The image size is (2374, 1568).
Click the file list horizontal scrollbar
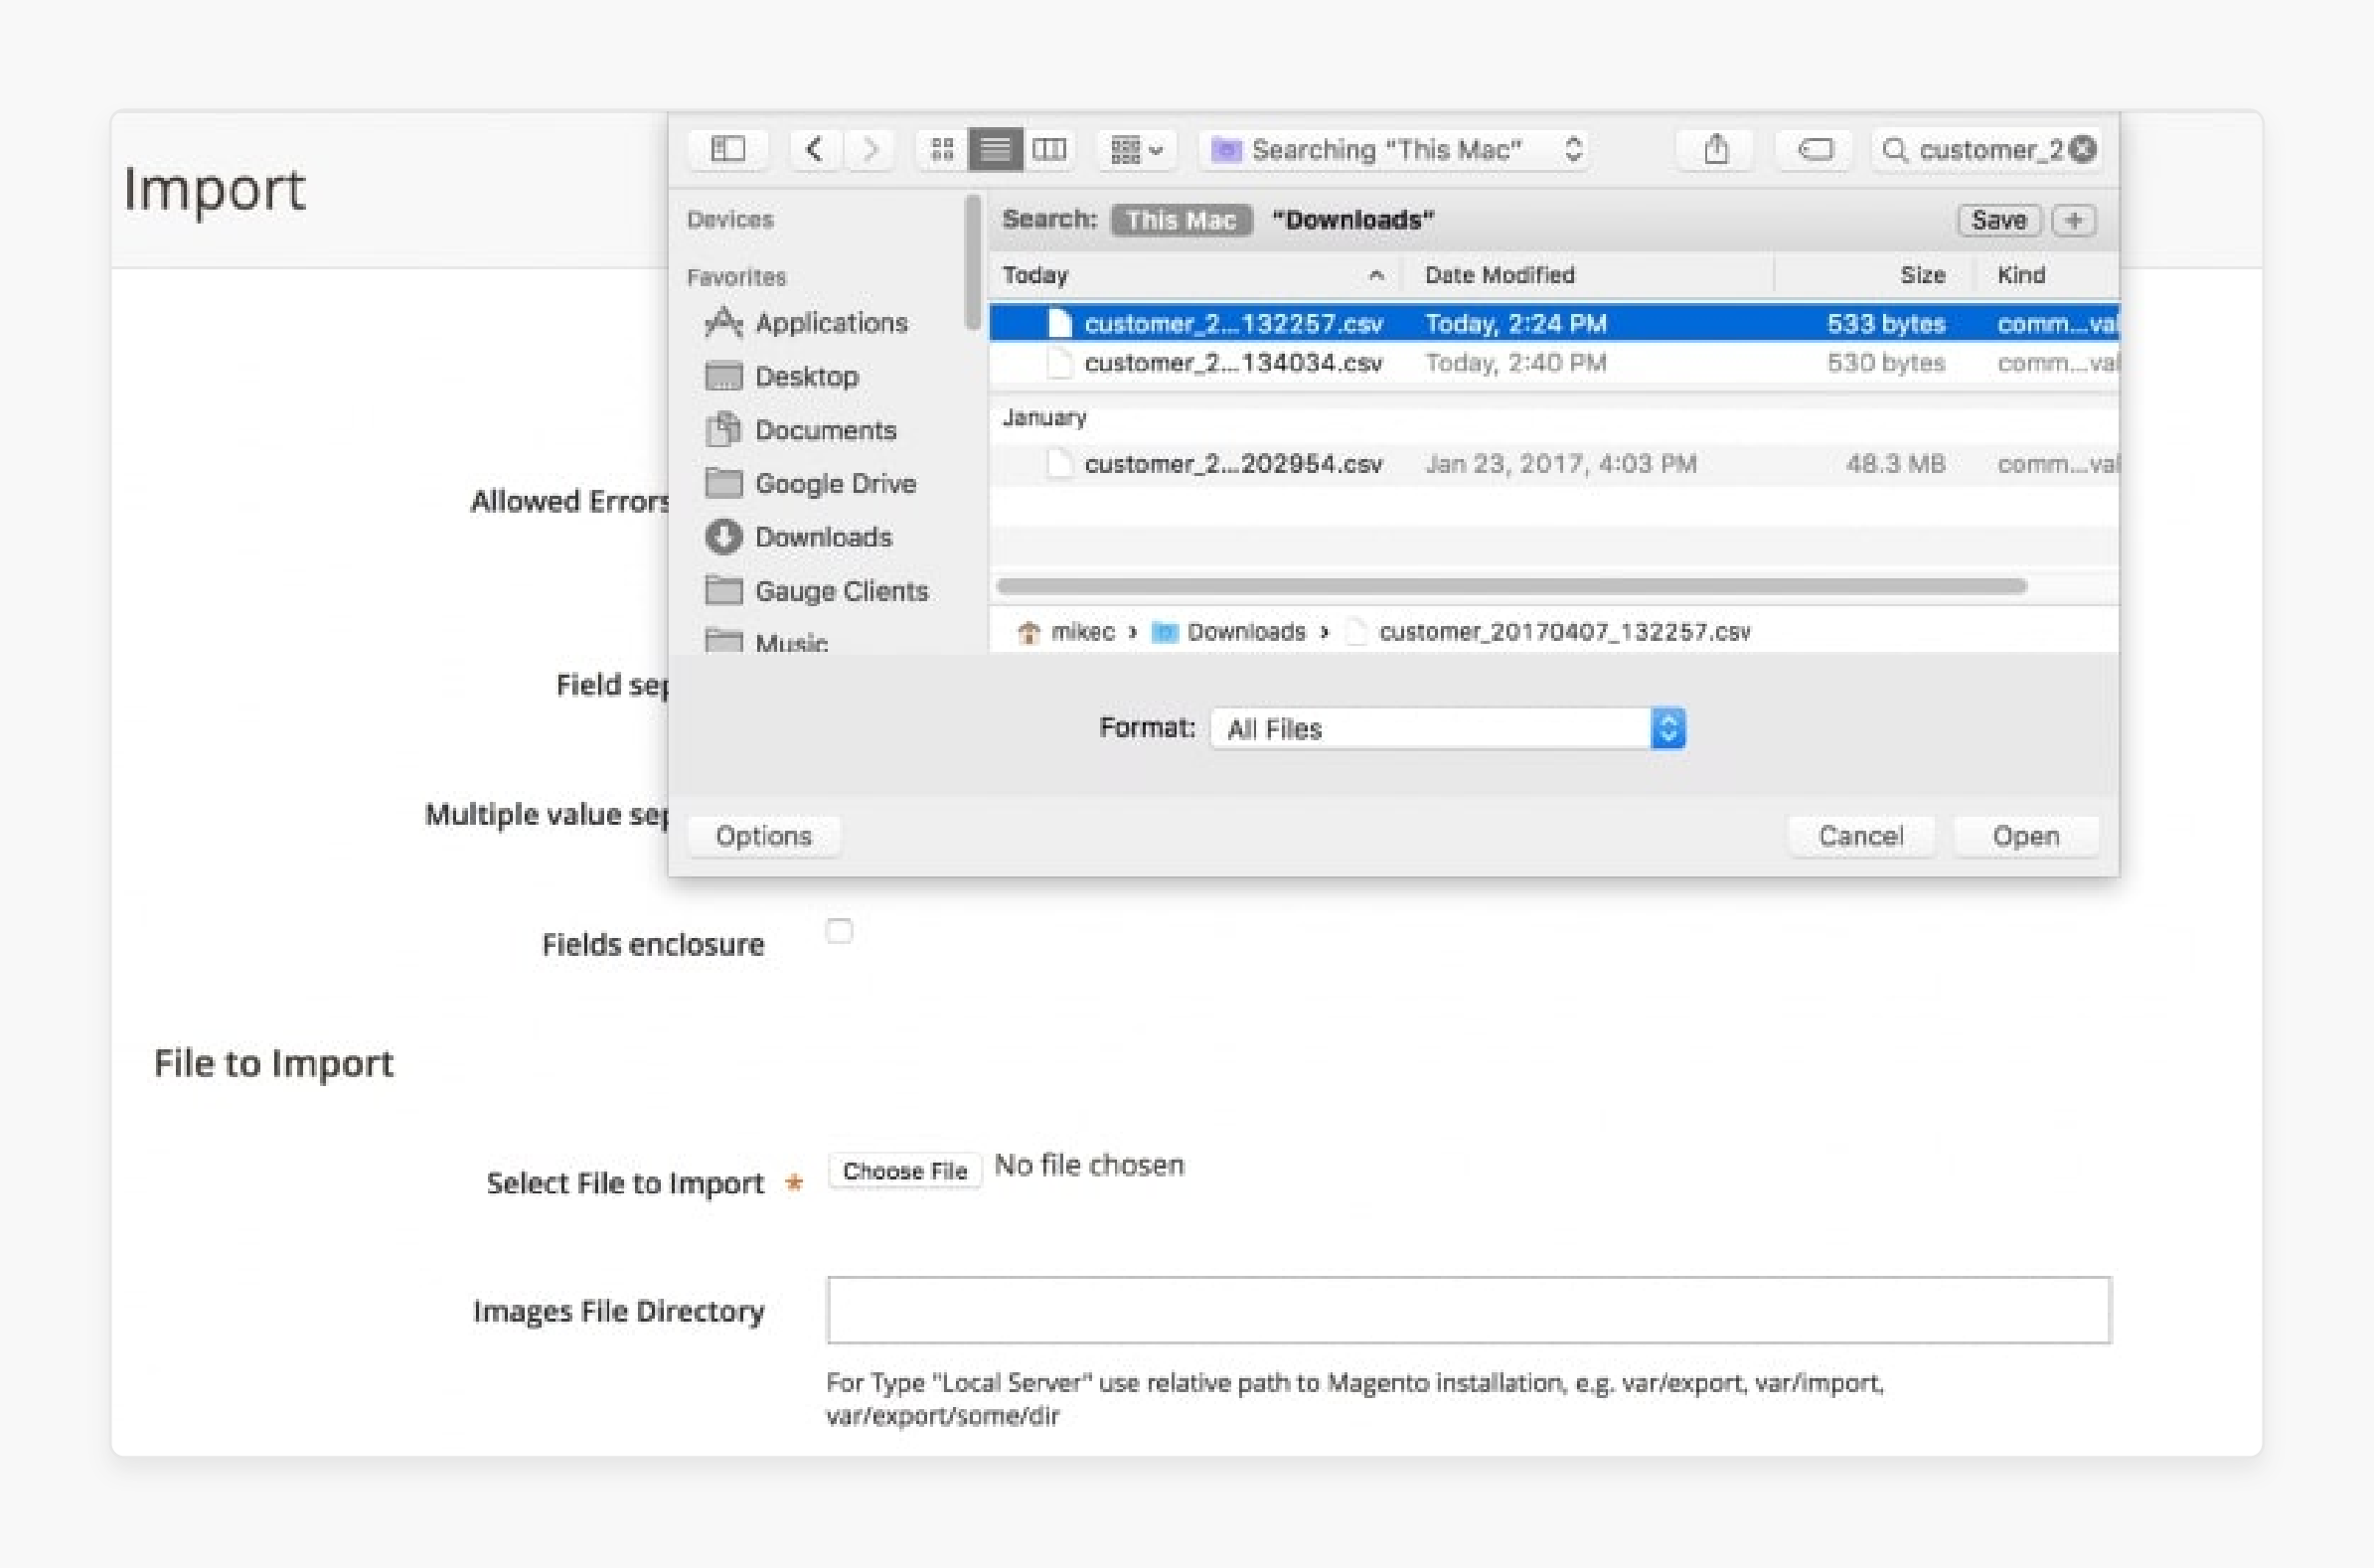[x=1512, y=586]
